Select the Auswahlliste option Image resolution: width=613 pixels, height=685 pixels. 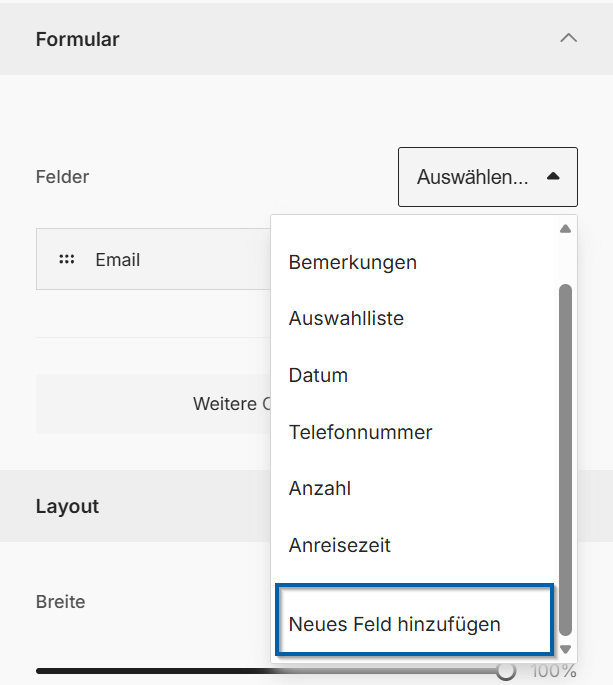(346, 319)
